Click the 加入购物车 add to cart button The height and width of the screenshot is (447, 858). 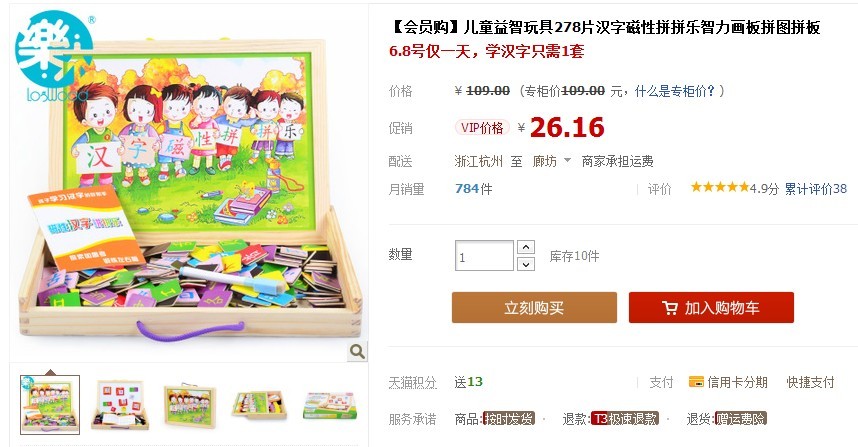click(x=711, y=307)
